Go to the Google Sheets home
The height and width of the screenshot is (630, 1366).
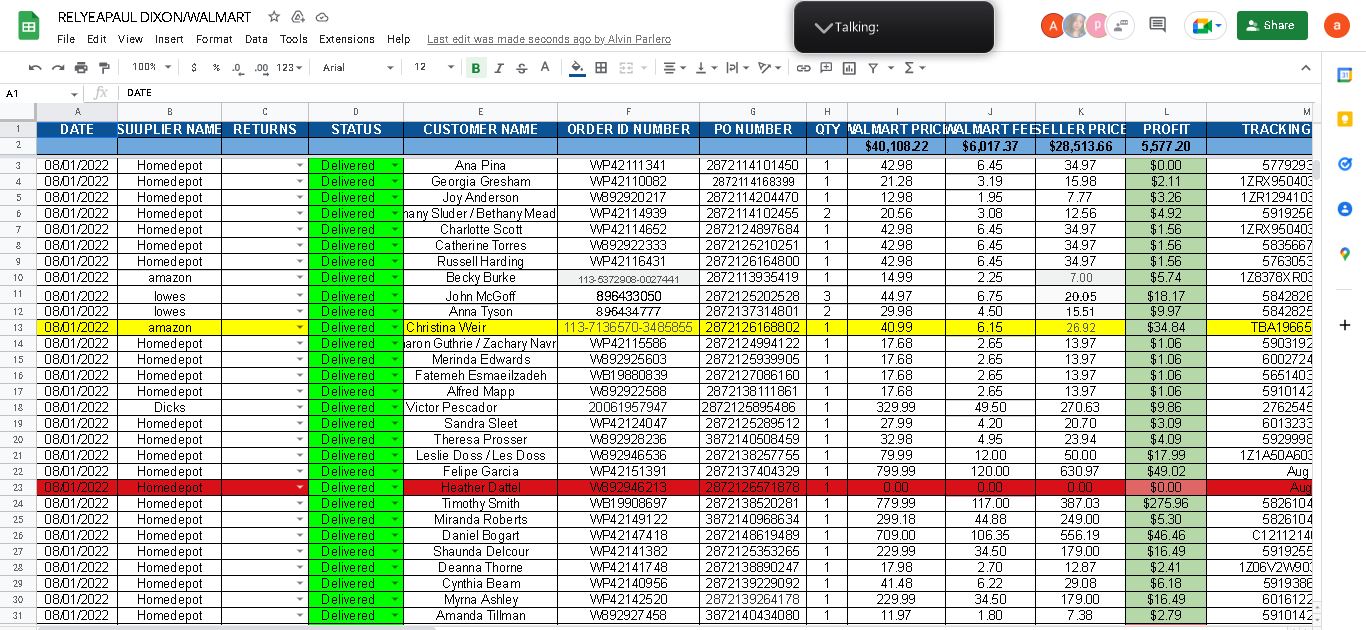click(28, 26)
